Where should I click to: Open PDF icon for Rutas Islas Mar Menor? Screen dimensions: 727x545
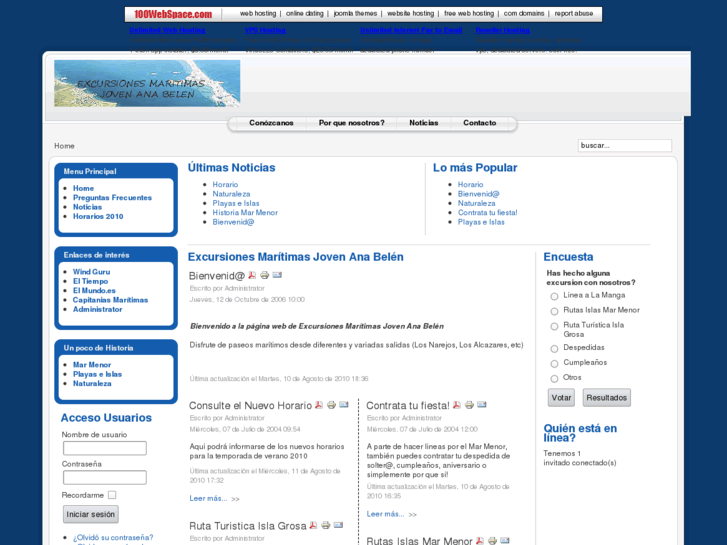tap(479, 540)
